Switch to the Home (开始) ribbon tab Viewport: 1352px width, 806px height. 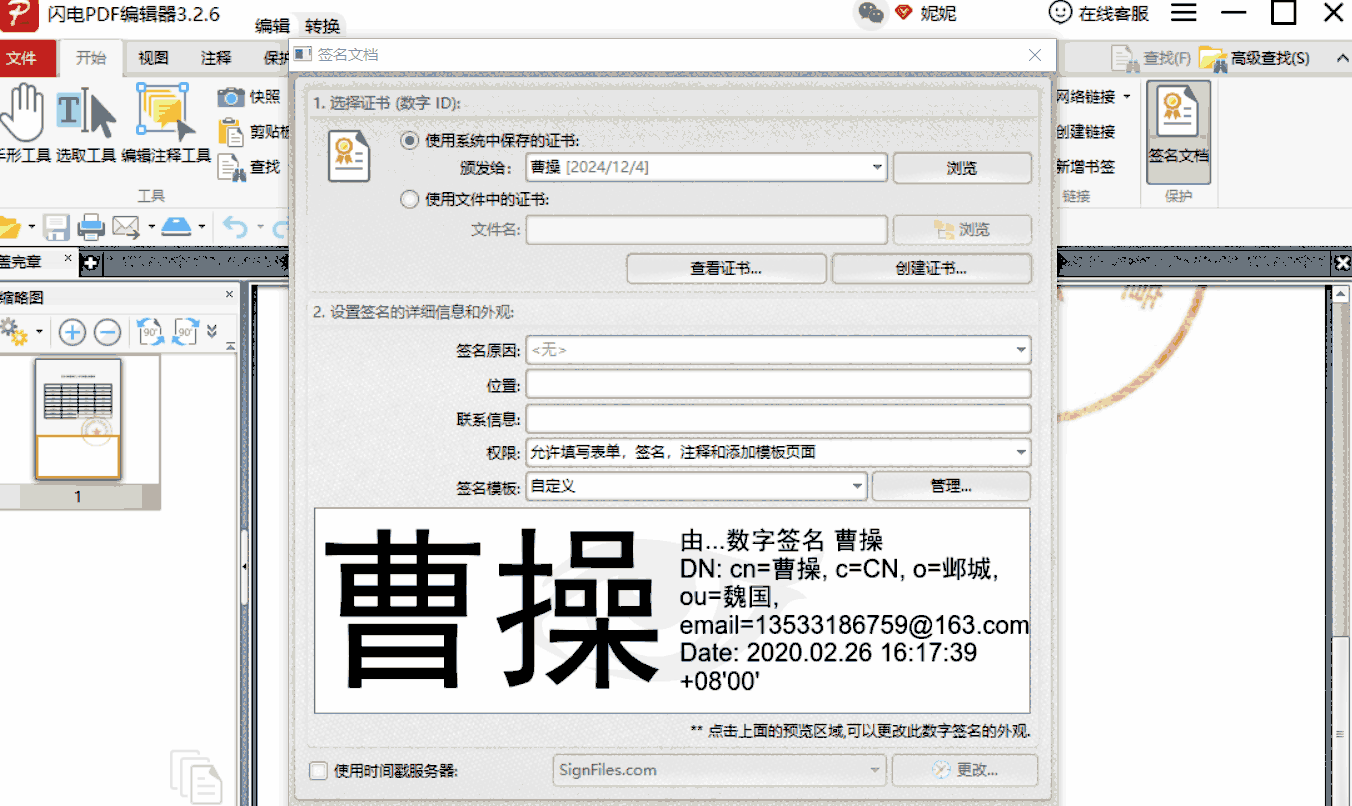[91, 58]
